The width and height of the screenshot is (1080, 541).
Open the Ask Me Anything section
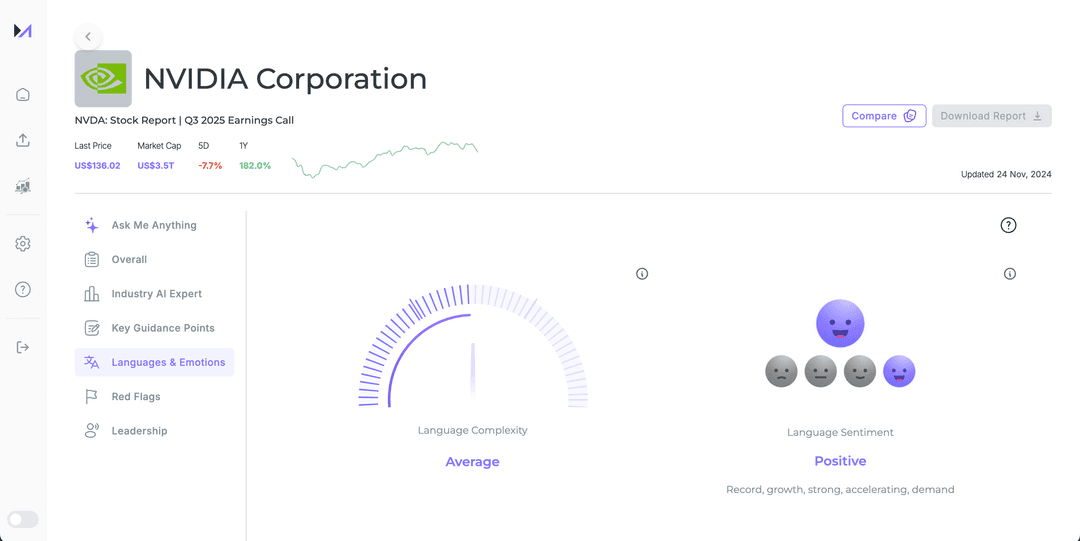coord(154,225)
